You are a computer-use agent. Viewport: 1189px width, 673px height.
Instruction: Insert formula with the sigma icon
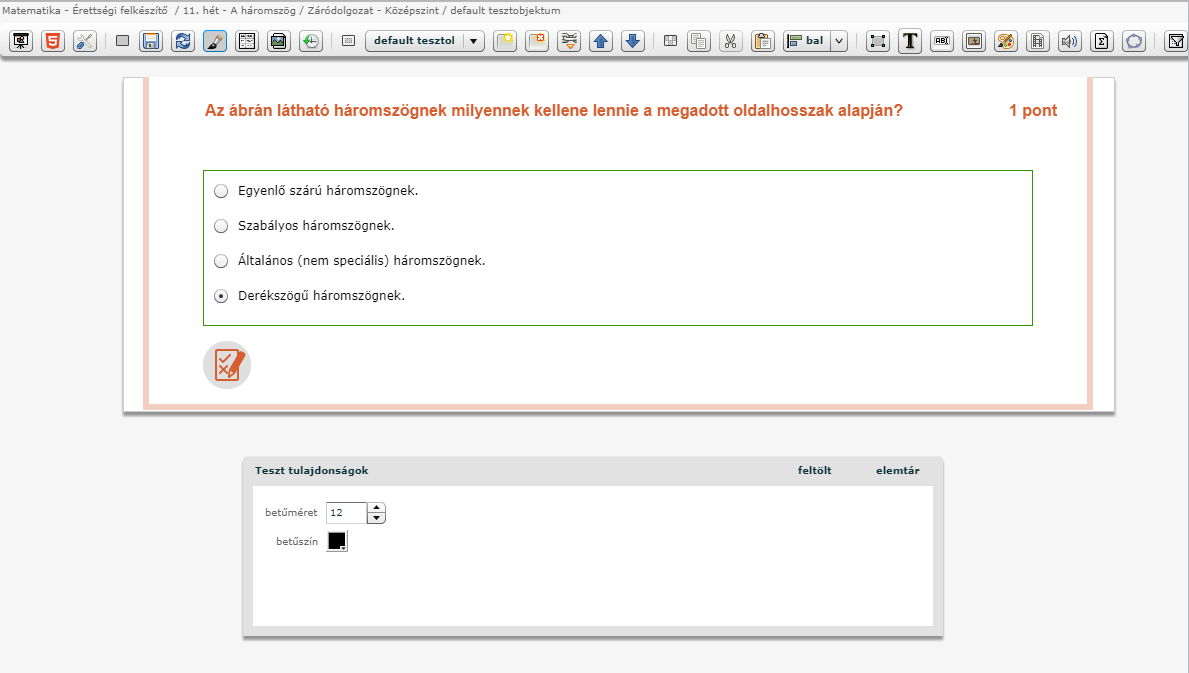1102,41
